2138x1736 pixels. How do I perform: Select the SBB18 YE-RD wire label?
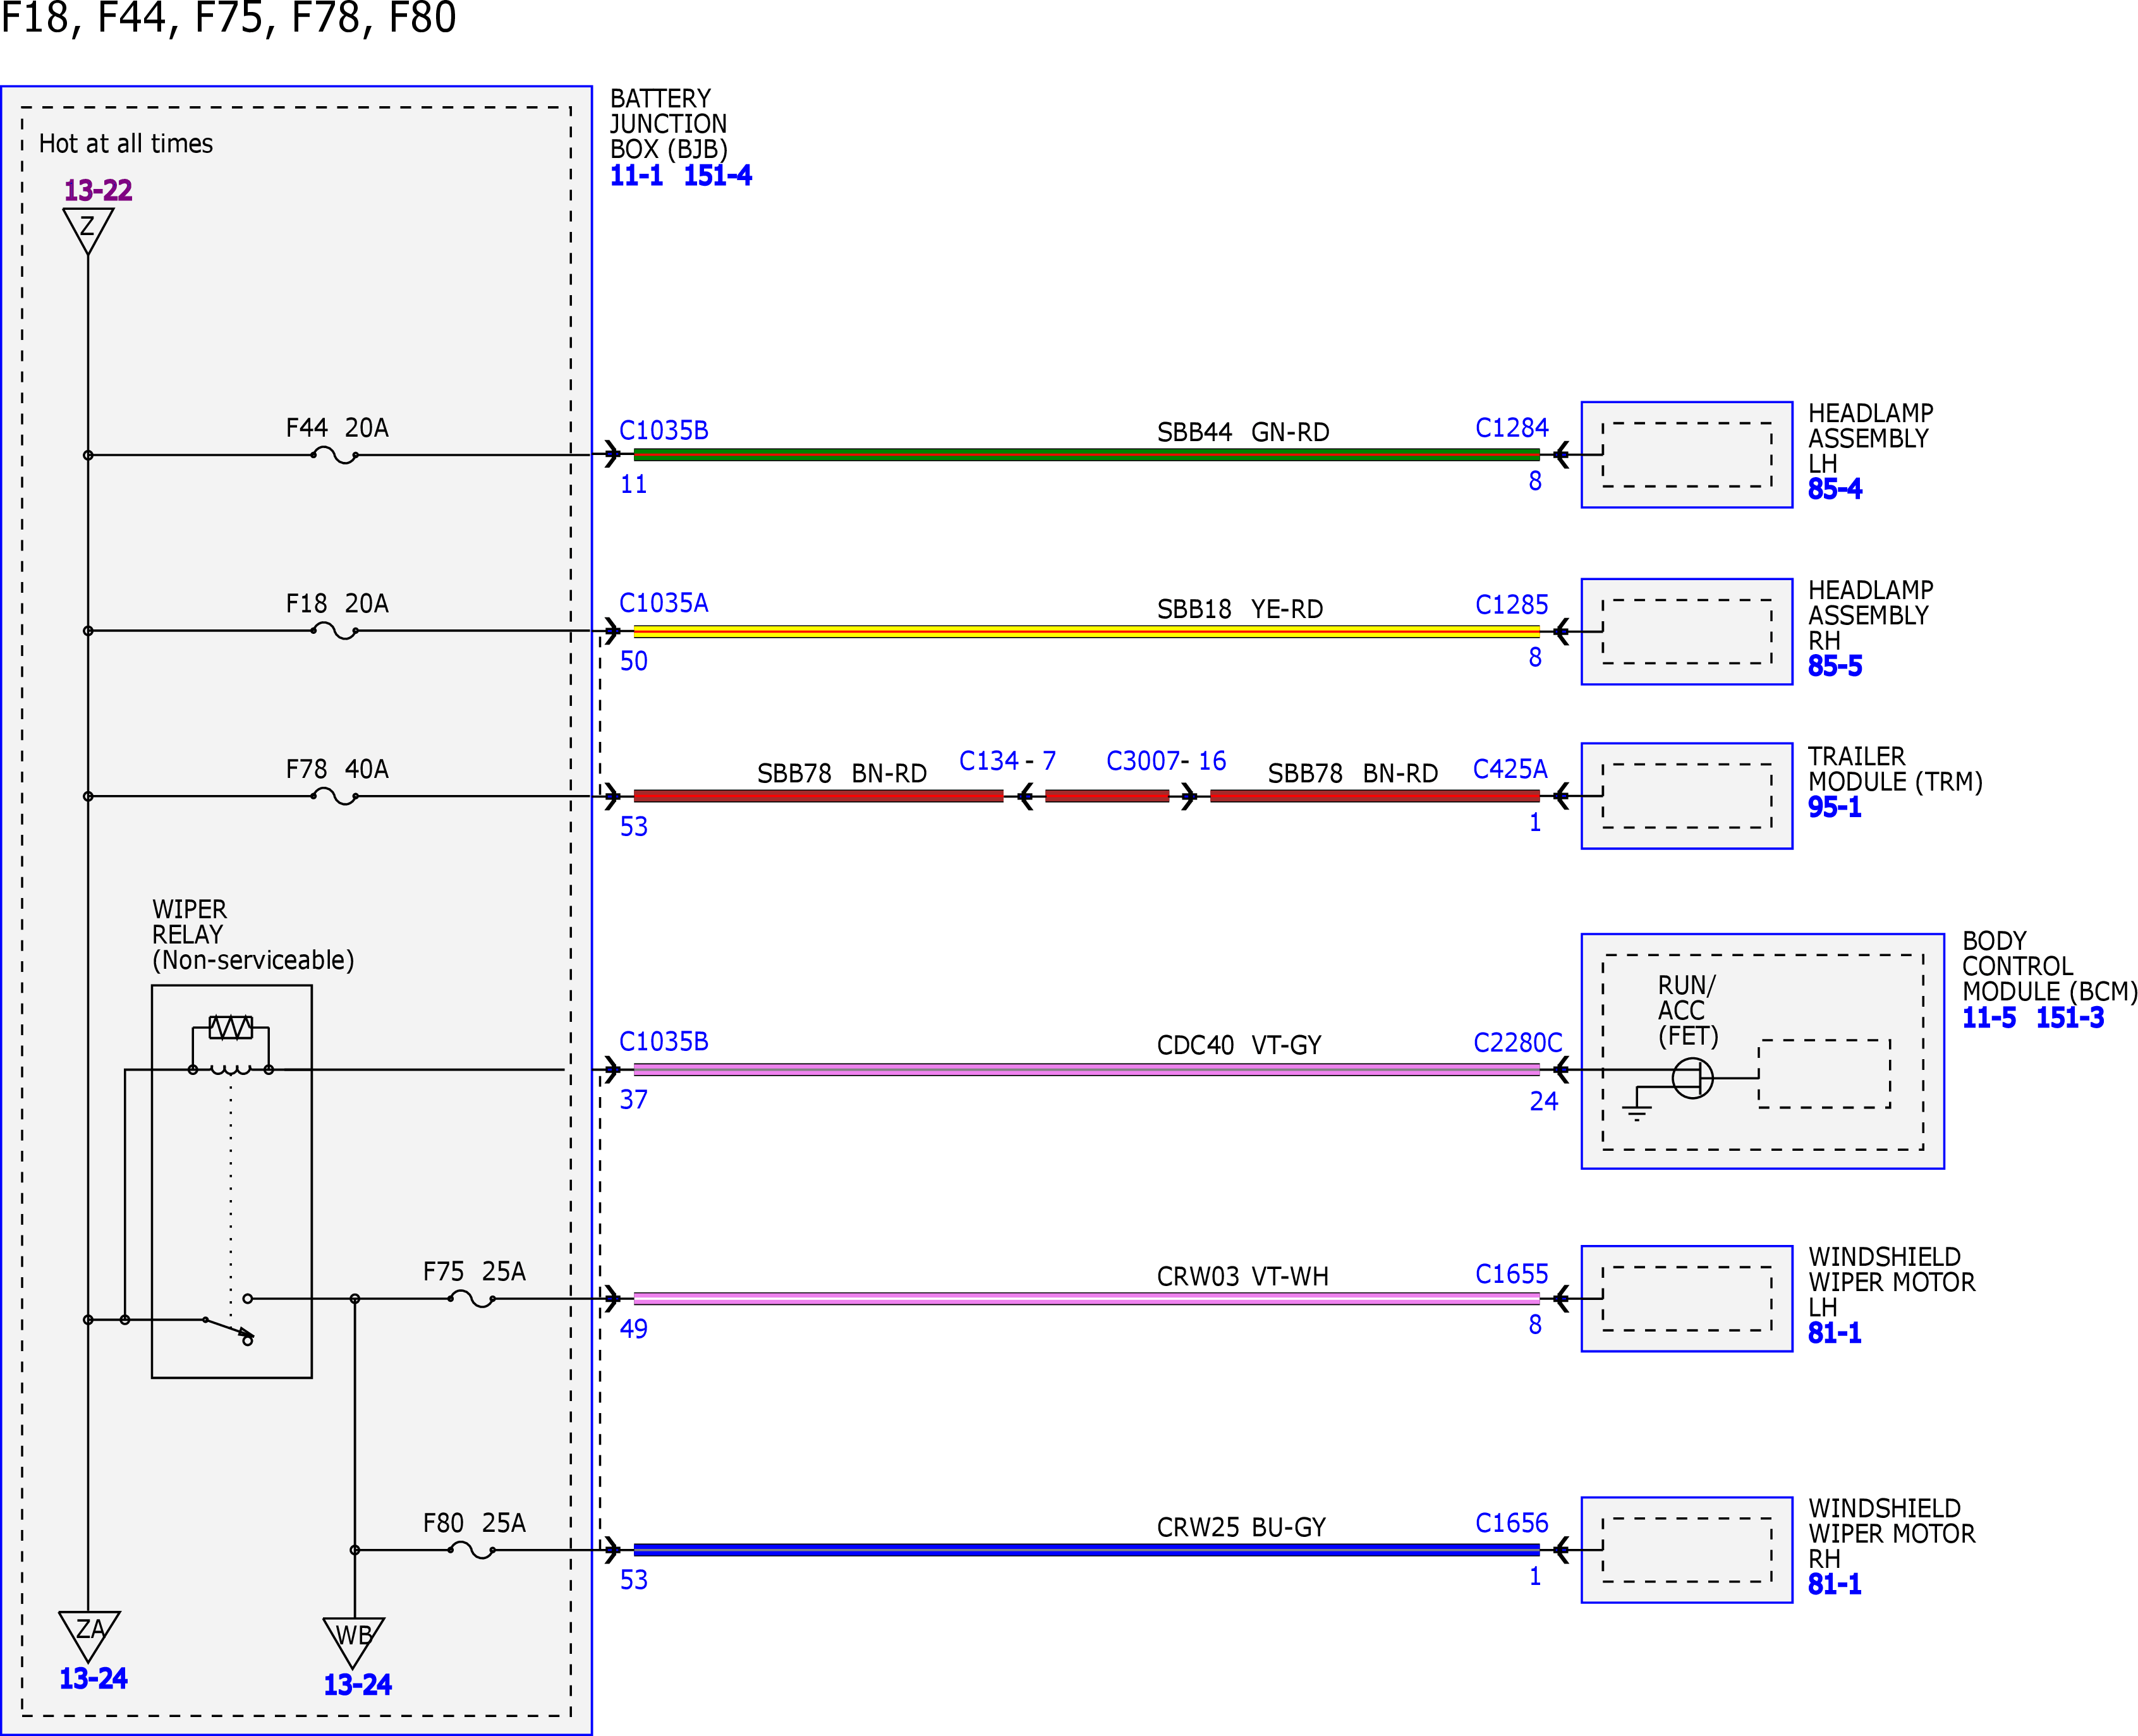coord(1240,609)
